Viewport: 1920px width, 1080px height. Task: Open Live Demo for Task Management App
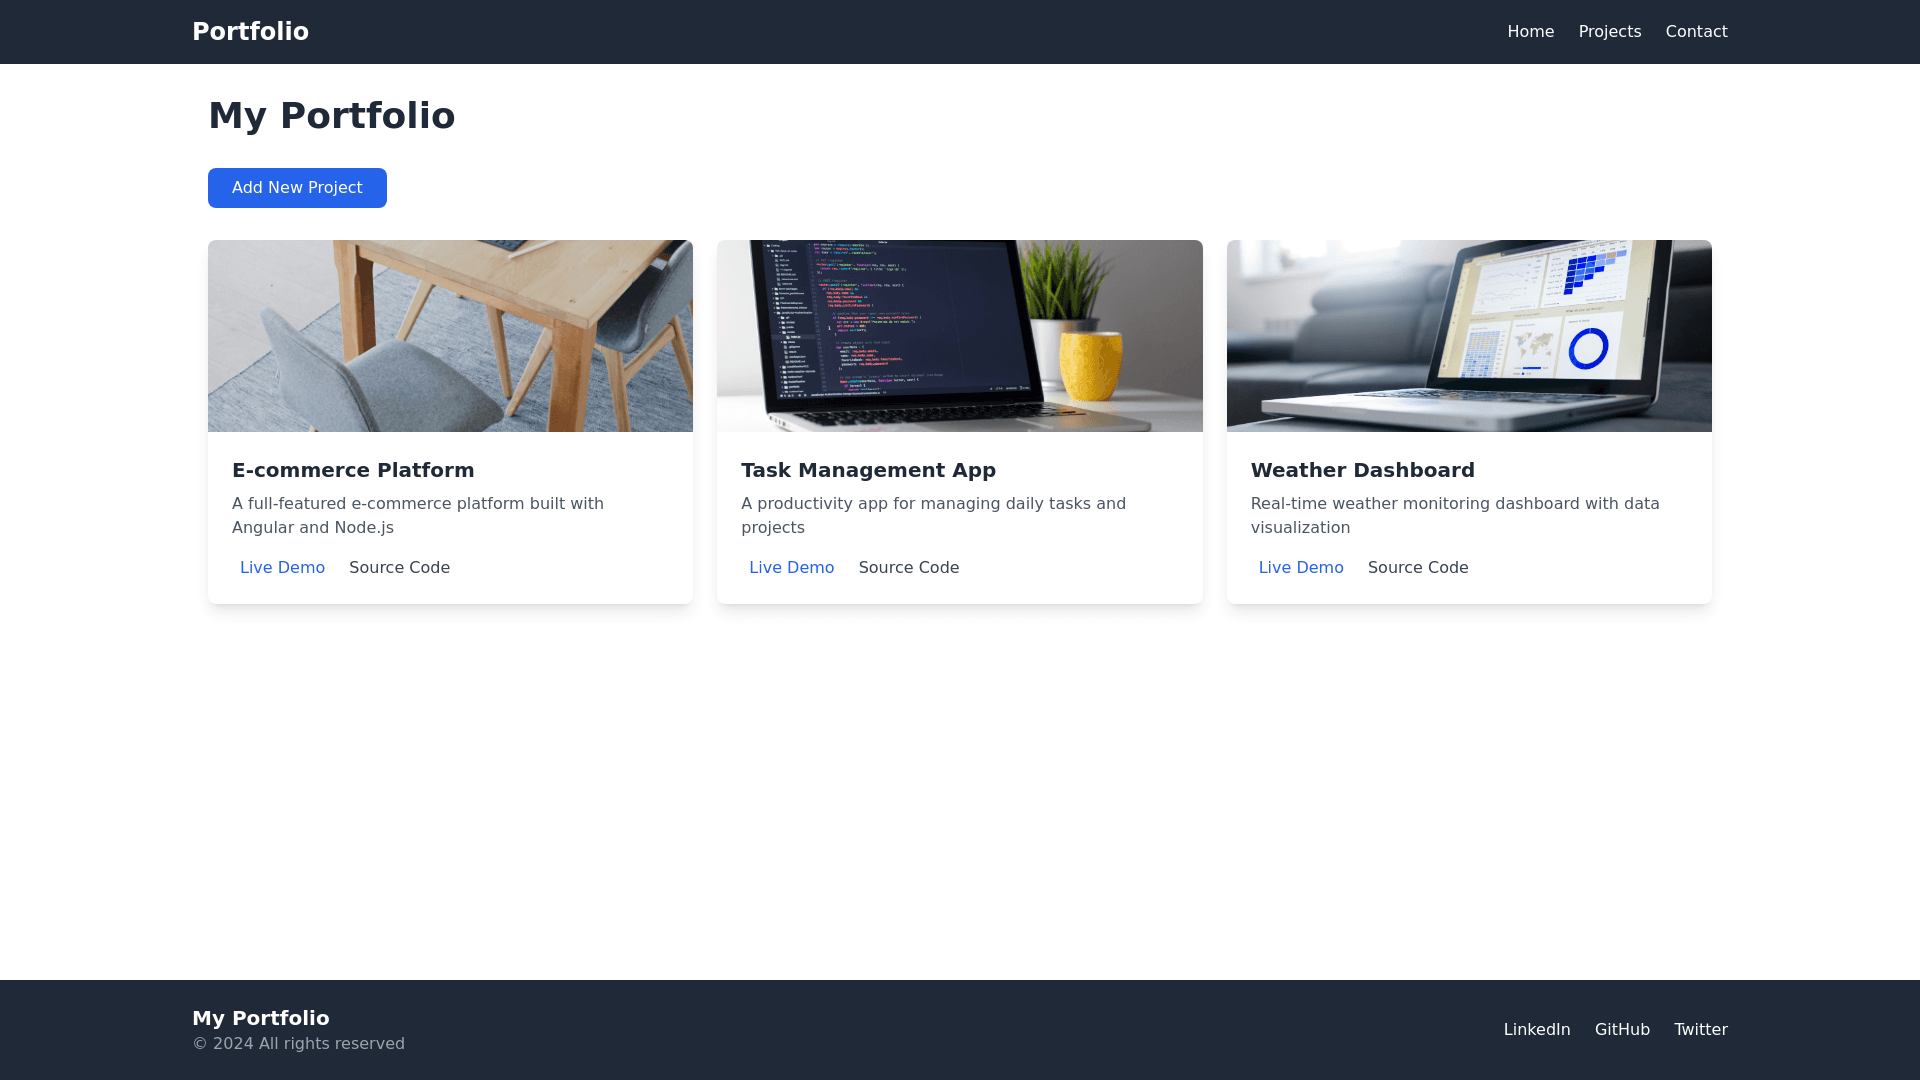pyautogui.click(x=791, y=568)
